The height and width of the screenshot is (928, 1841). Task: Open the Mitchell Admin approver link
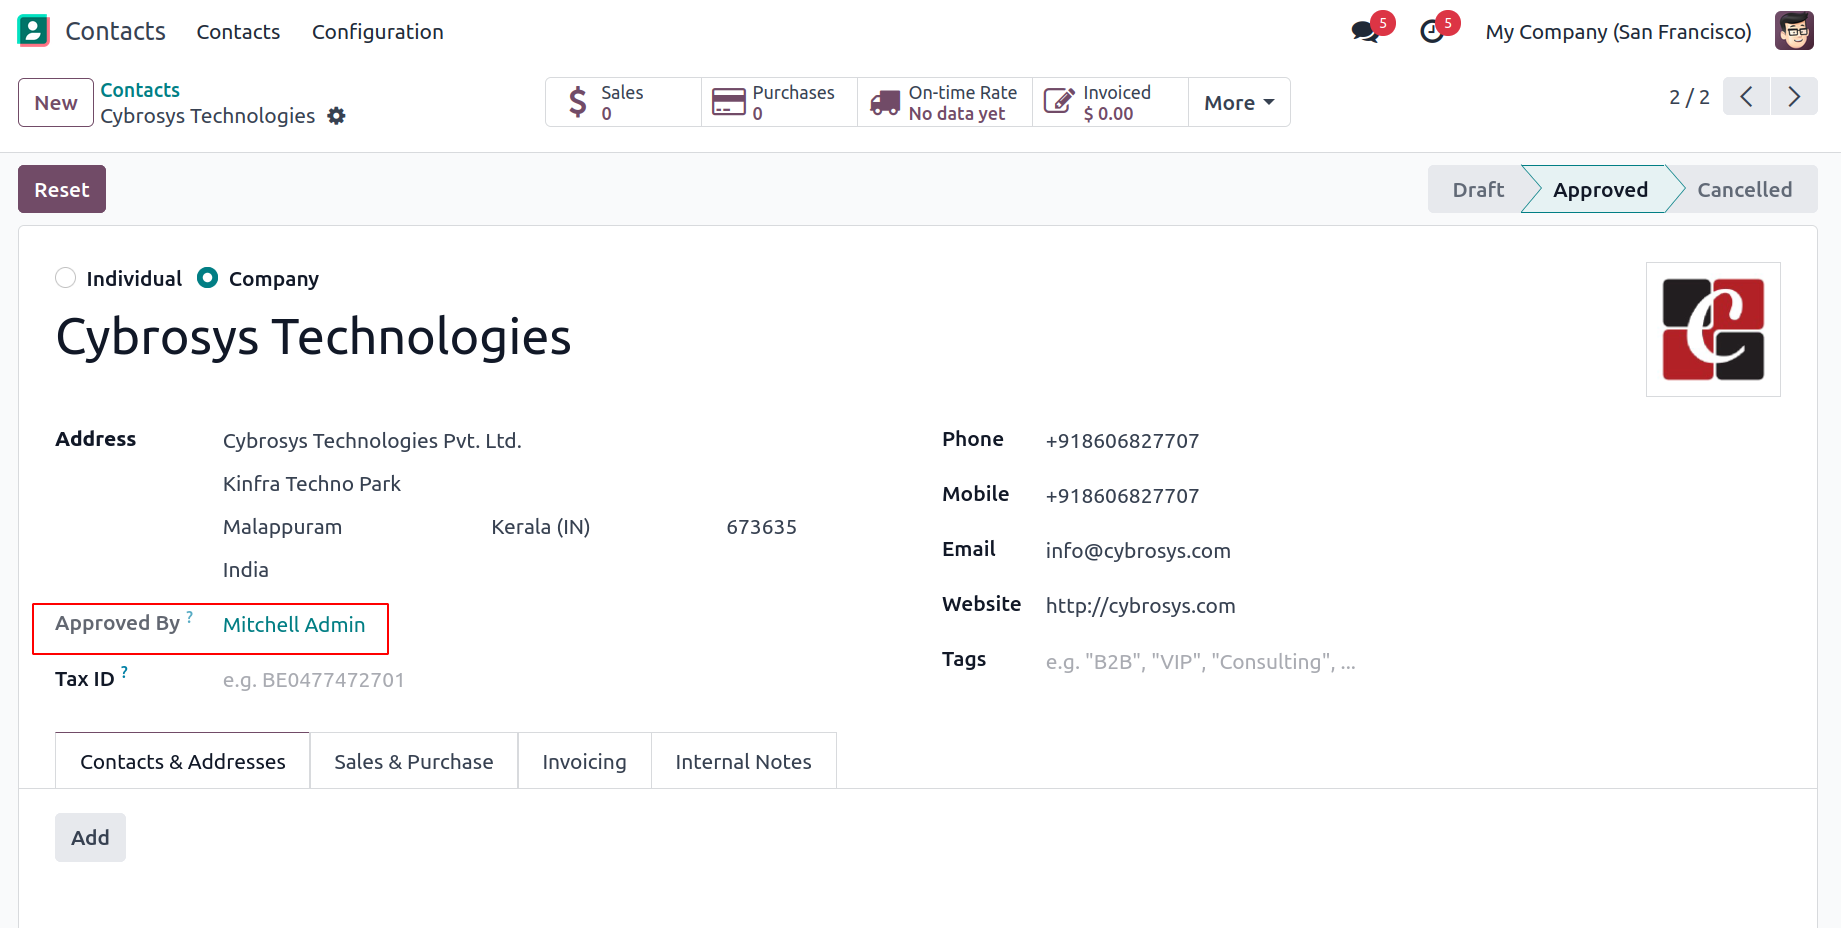coord(294,625)
